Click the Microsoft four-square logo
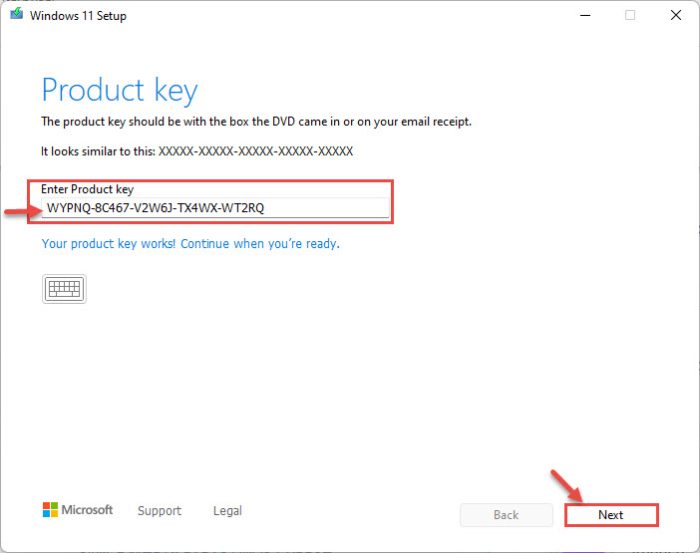This screenshot has height=553, width=700. tap(50, 510)
